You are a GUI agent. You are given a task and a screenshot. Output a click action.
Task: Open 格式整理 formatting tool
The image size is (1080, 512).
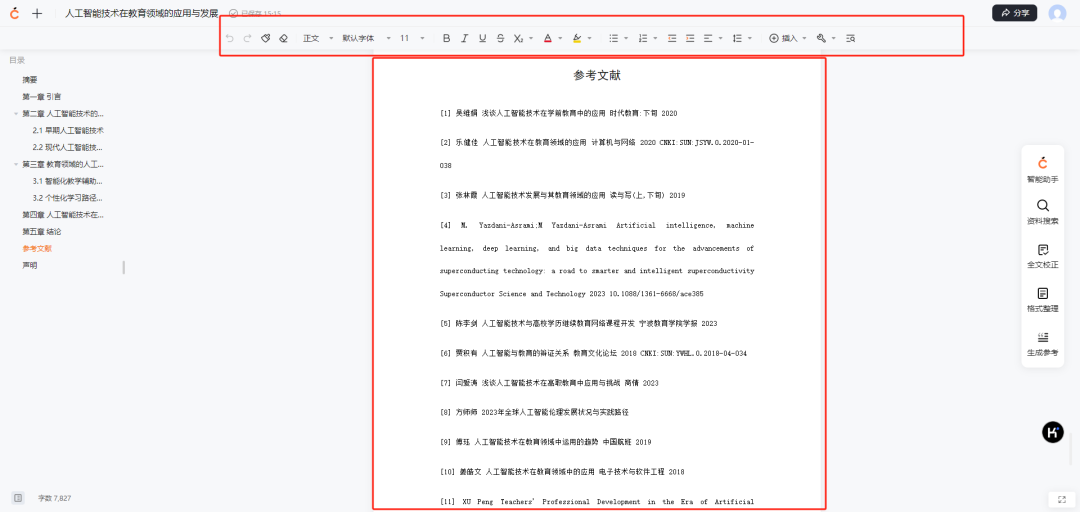(1042, 300)
